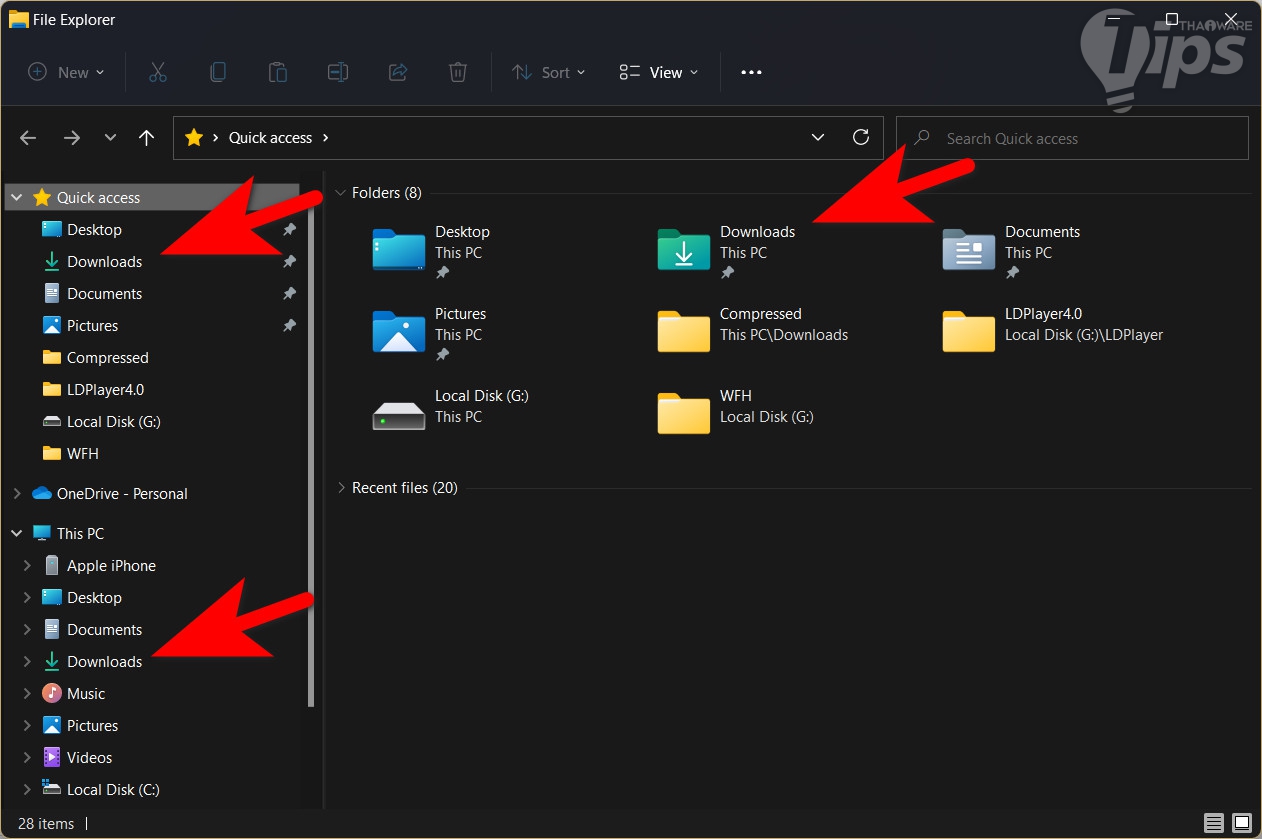Switch to large thumbnails view in status bar
1262x839 pixels.
(x=1241, y=824)
